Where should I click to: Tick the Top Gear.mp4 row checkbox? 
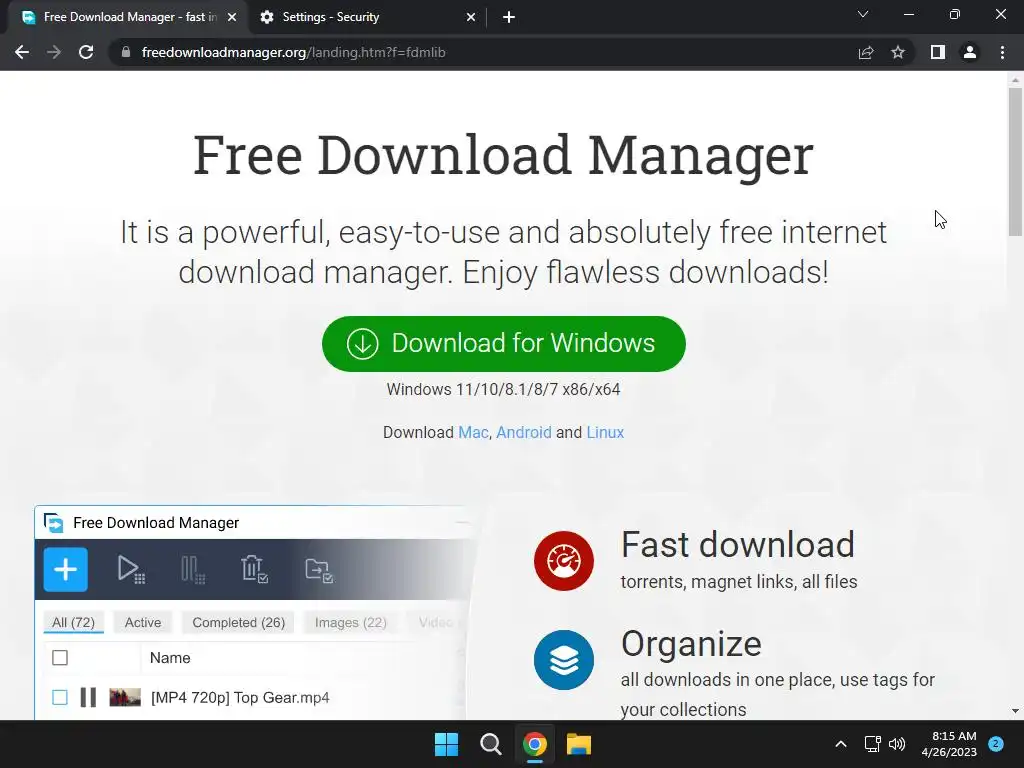tap(59, 697)
